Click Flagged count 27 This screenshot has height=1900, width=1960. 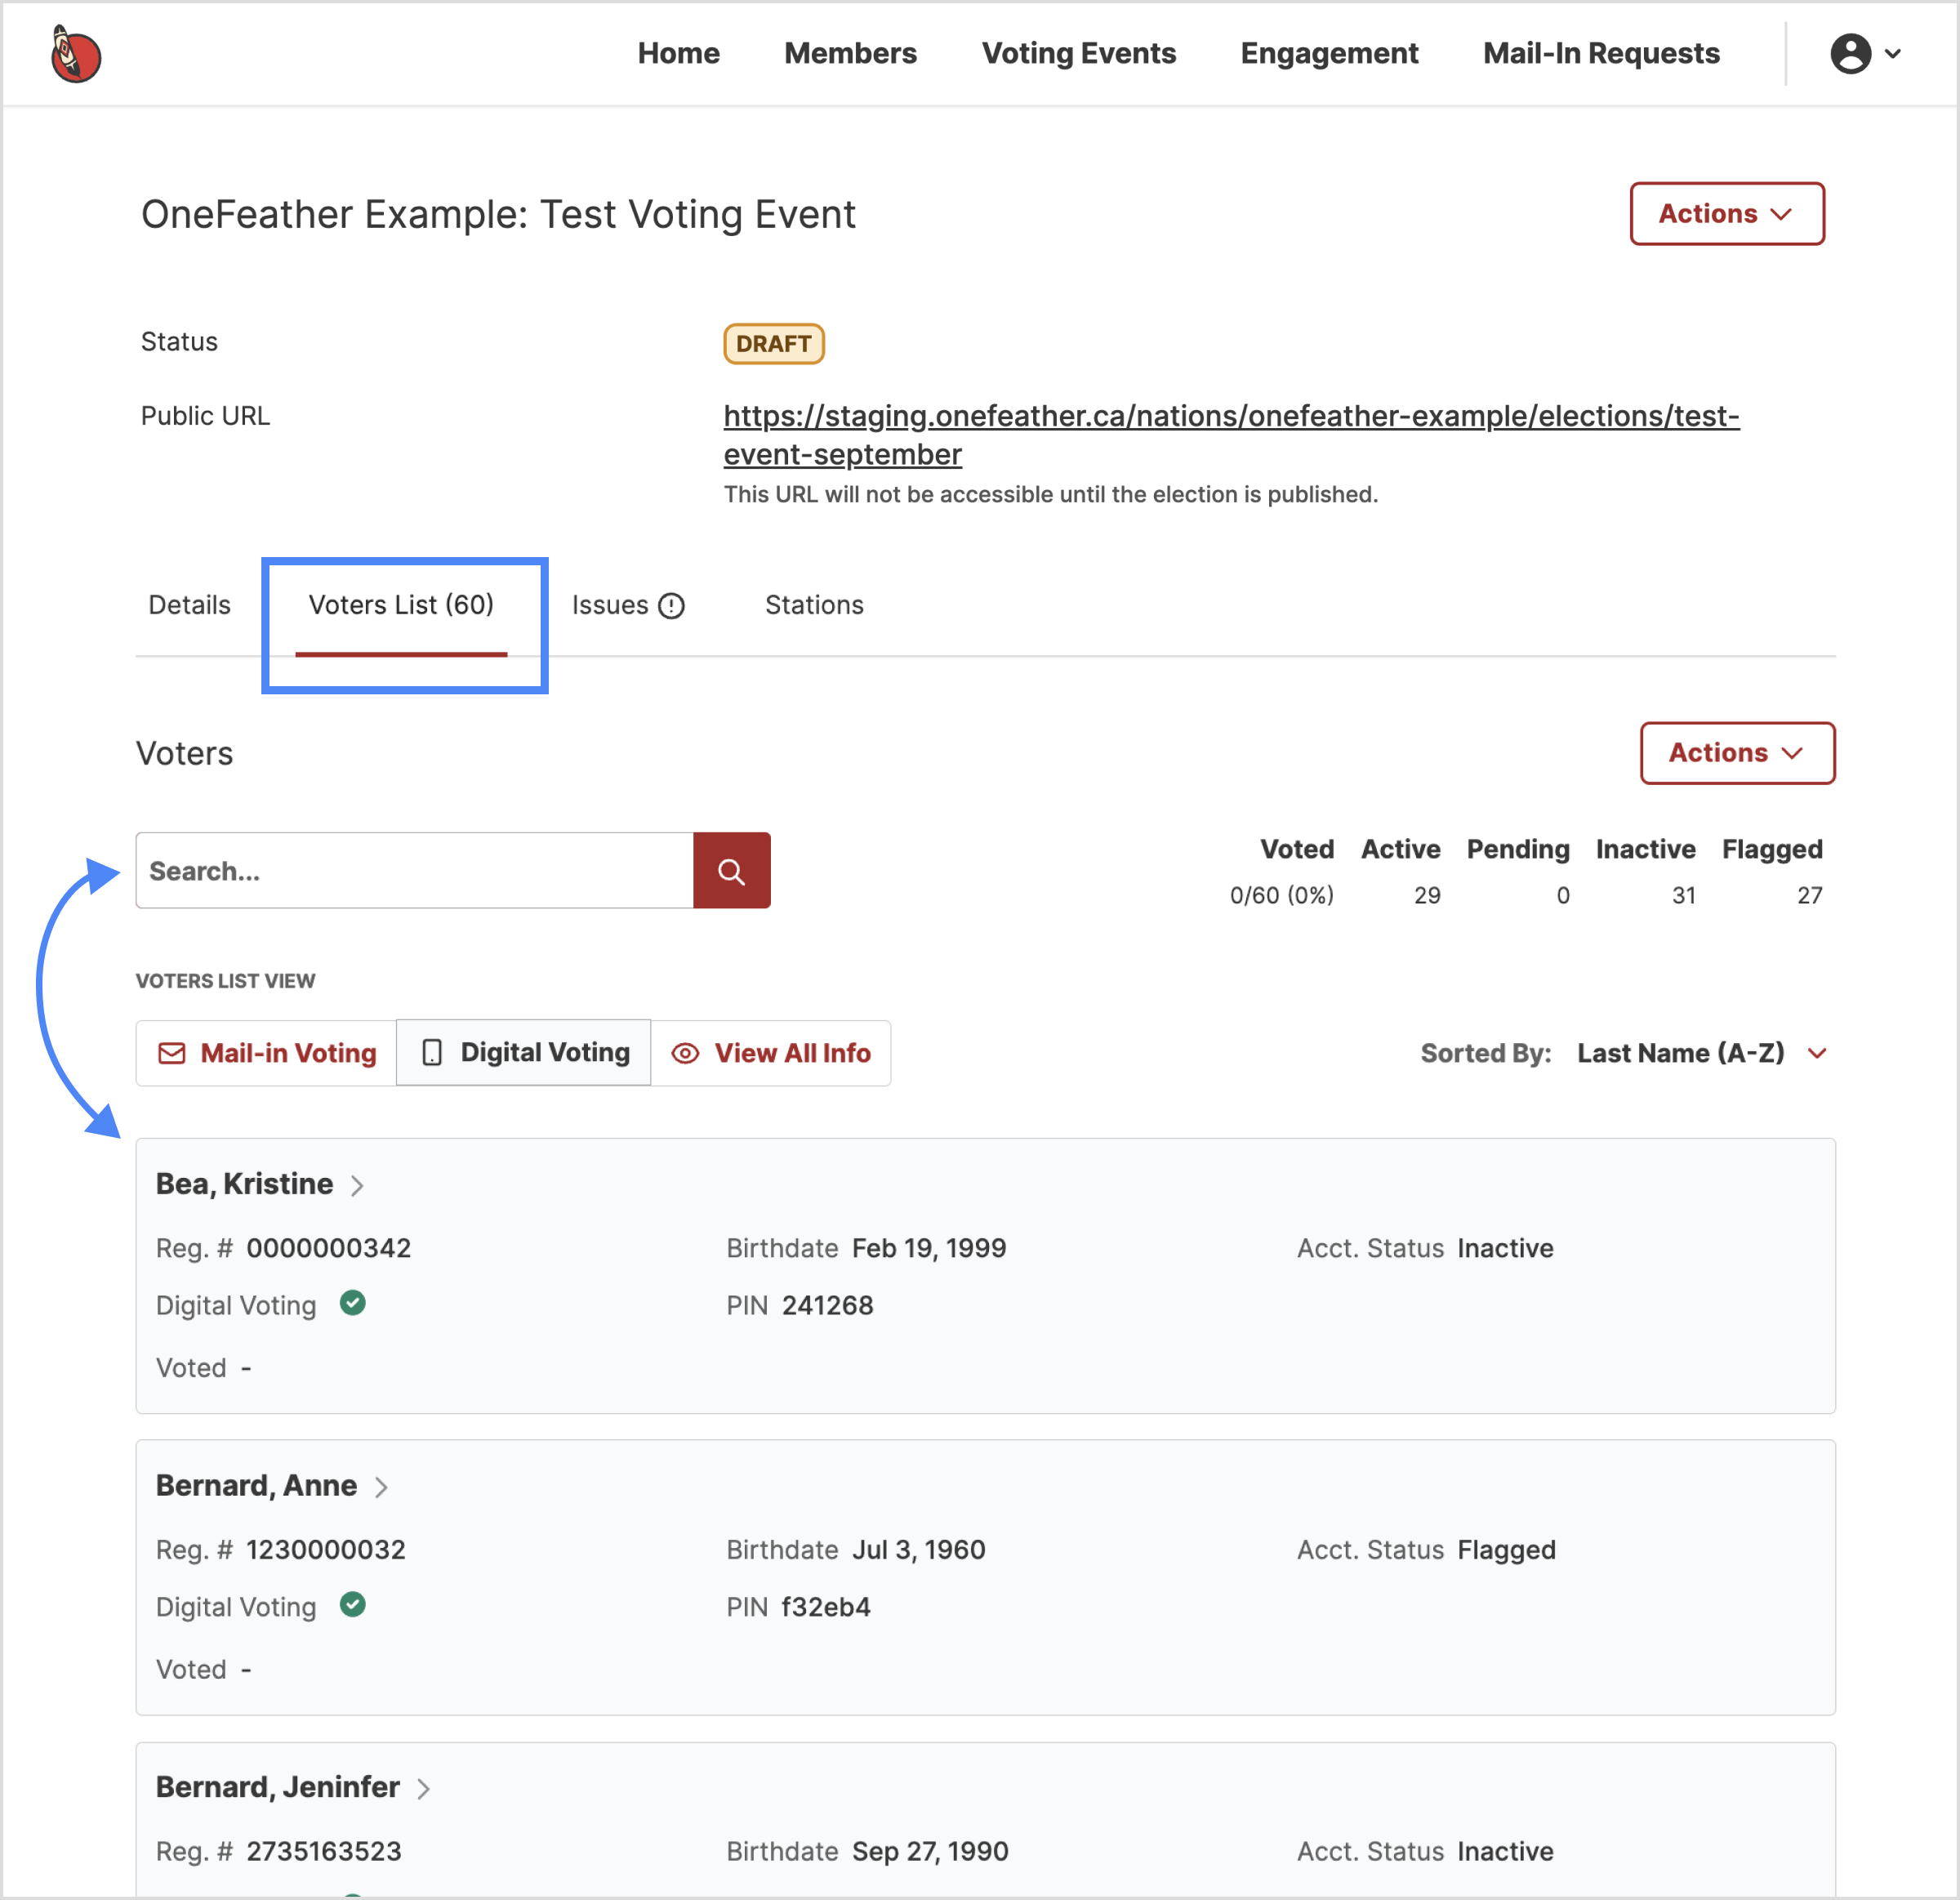click(x=1809, y=895)
